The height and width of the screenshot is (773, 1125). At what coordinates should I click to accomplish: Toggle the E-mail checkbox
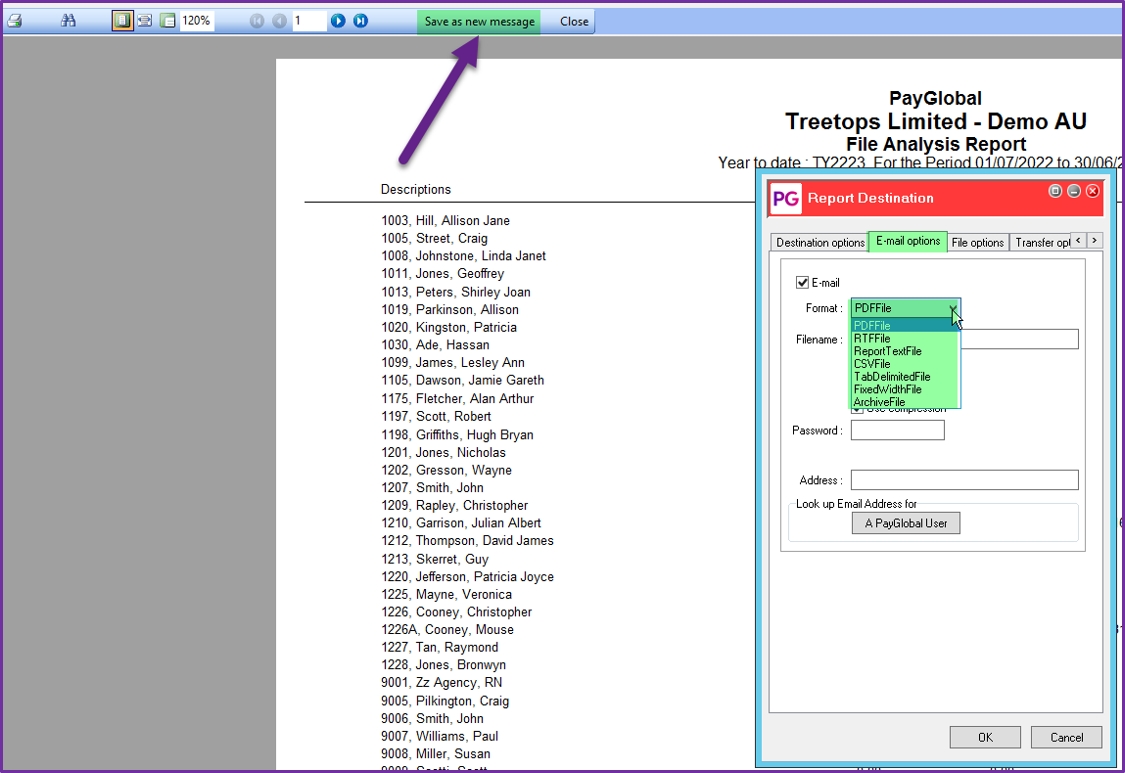(802, 283)
